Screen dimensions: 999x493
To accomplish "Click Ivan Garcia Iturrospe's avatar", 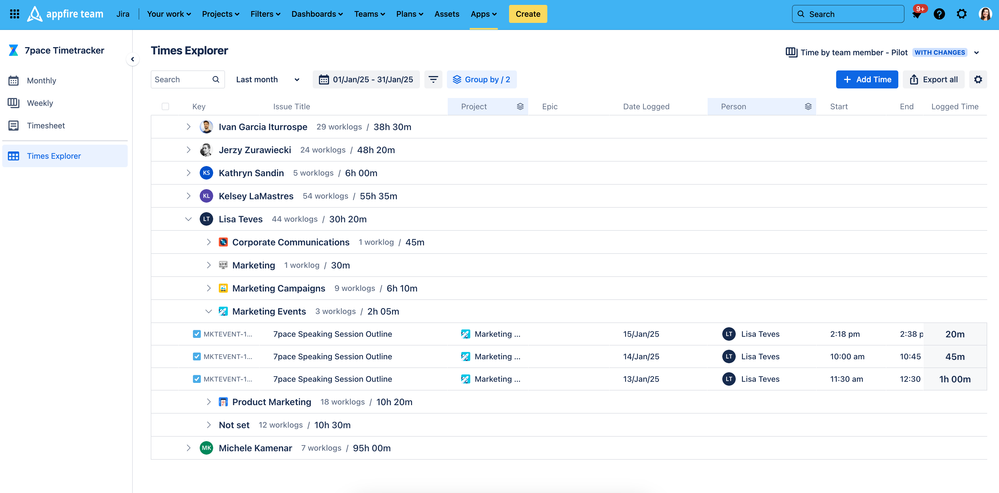I will pyautogui.click(x=206, y=127).
